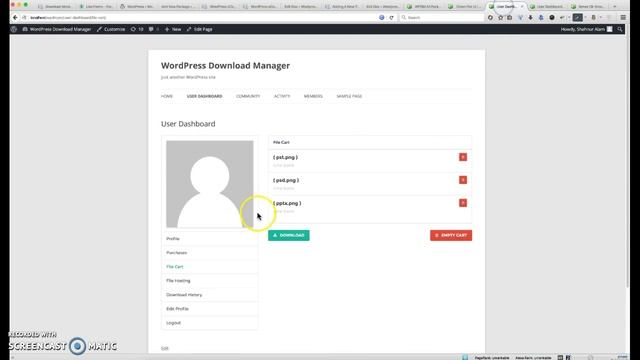Screen dimensions: 640x360
Task: Click the user profile avatar placeholder image
Action: click(209, 184)
